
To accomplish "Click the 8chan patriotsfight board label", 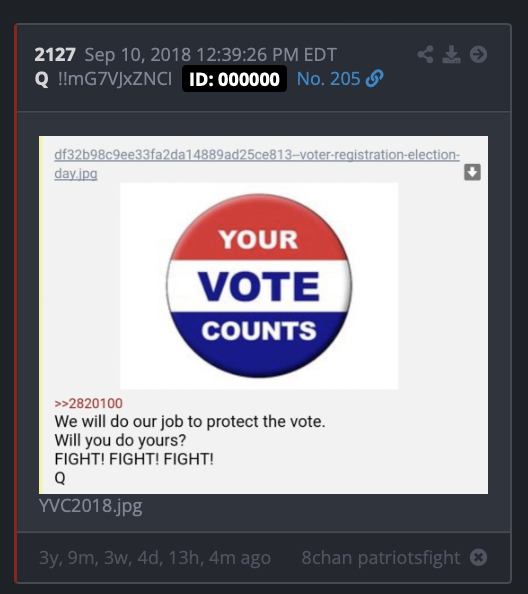I will pyautogui.click(x=381, y=558).
